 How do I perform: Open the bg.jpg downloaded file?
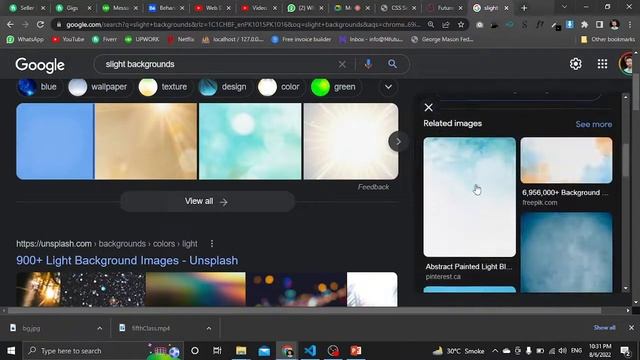[x=31, y=328]
